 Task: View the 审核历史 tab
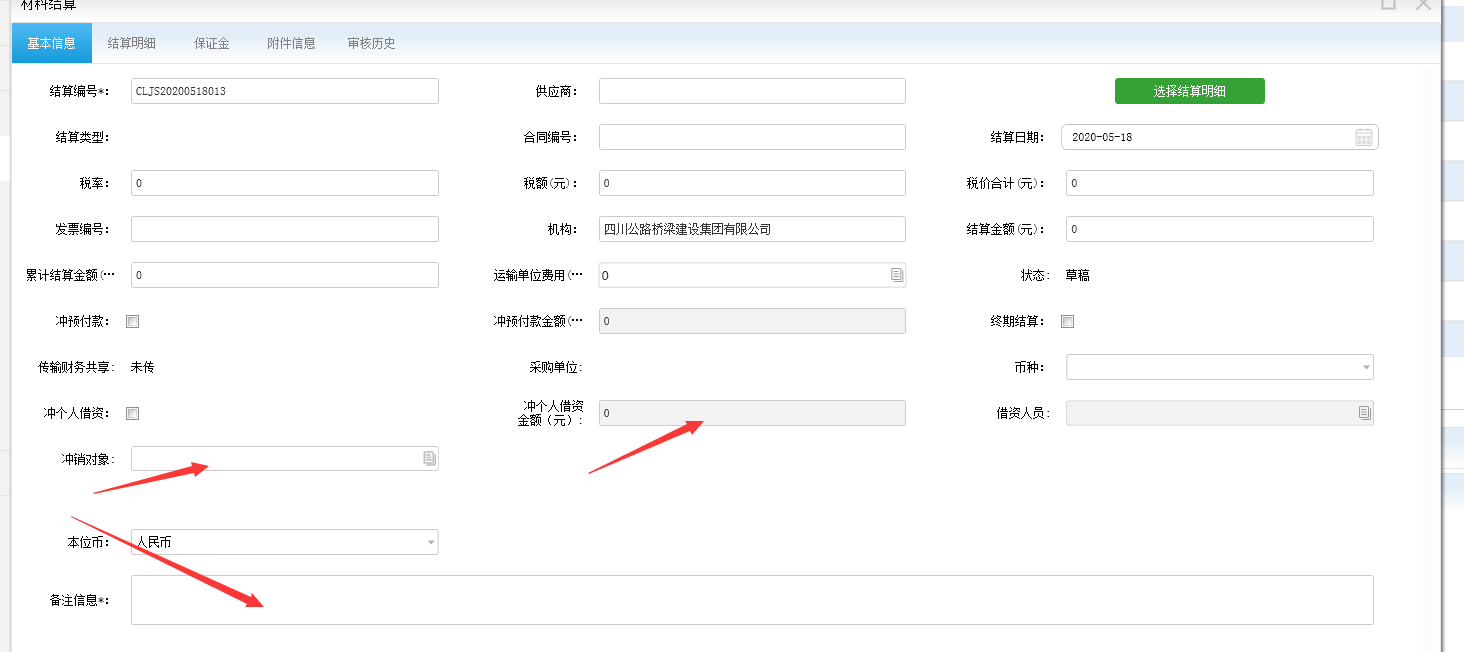click(x=371, y=43)
